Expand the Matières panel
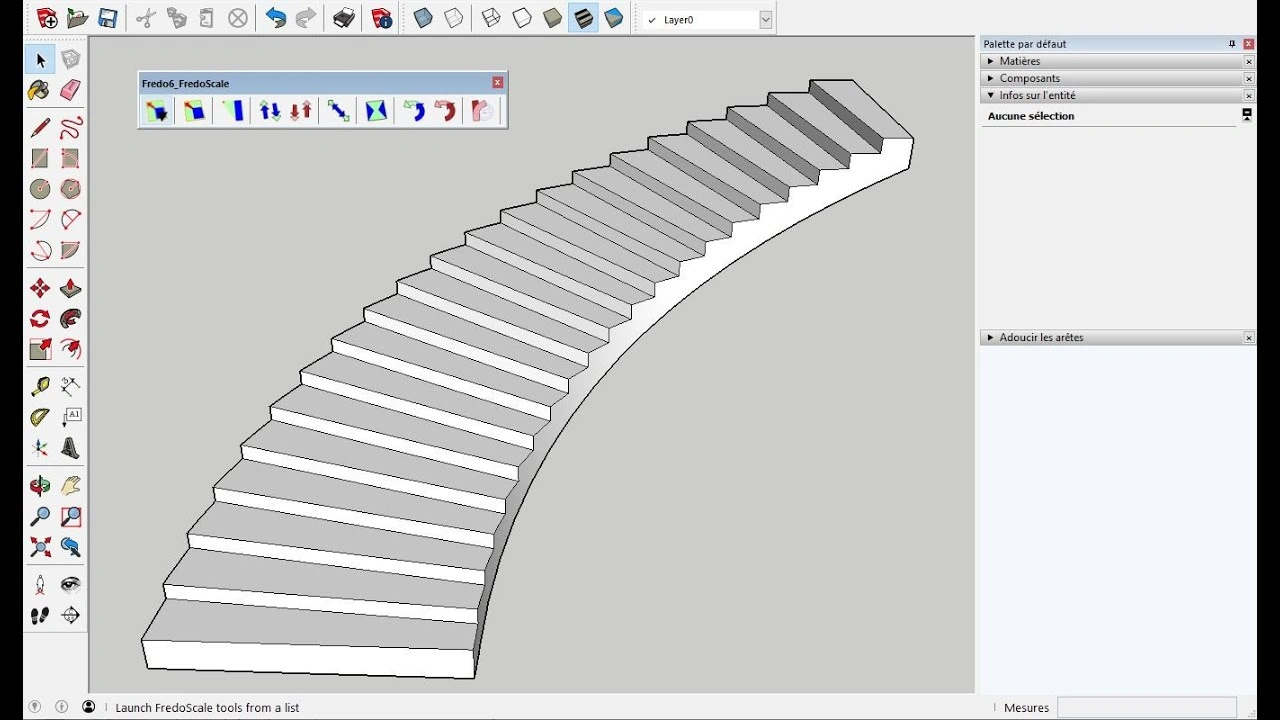This screenshot has height=720, width=1280. (x=991, y=61)
